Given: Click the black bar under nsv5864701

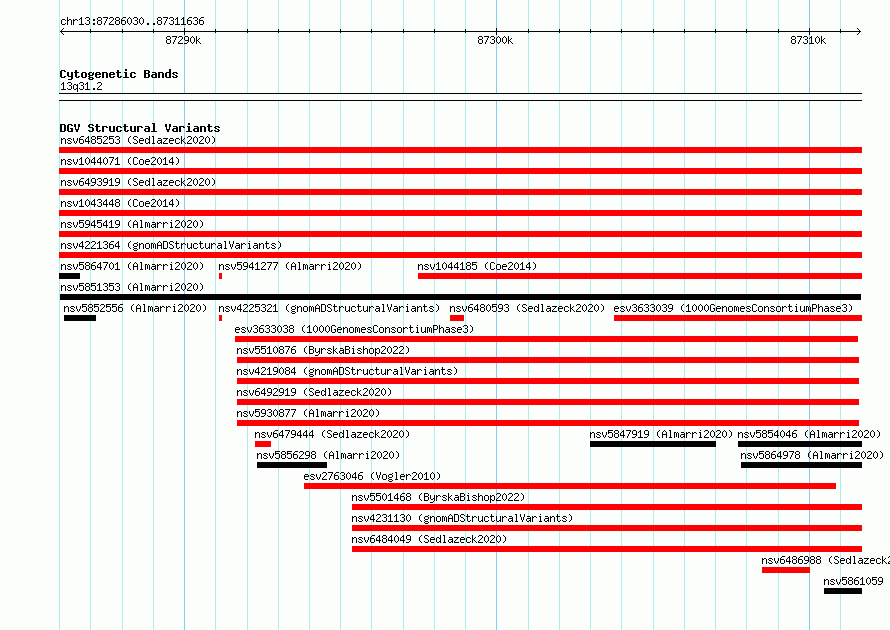Looking at the screenshot, I should pos(69,276).
